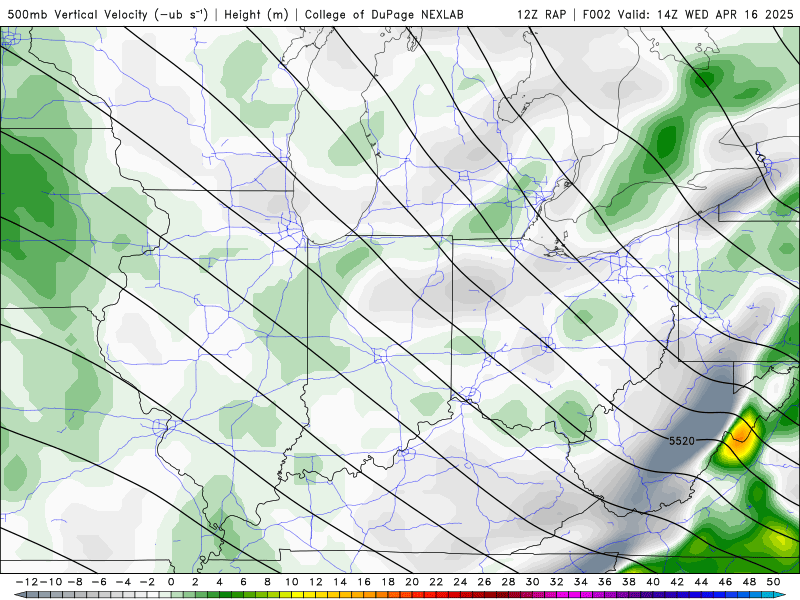Image resolution: width=800 pixels, height=600 pixels.
Task: Click 'College of DuPage NEXLAB' text
Action: pos(384,14)
